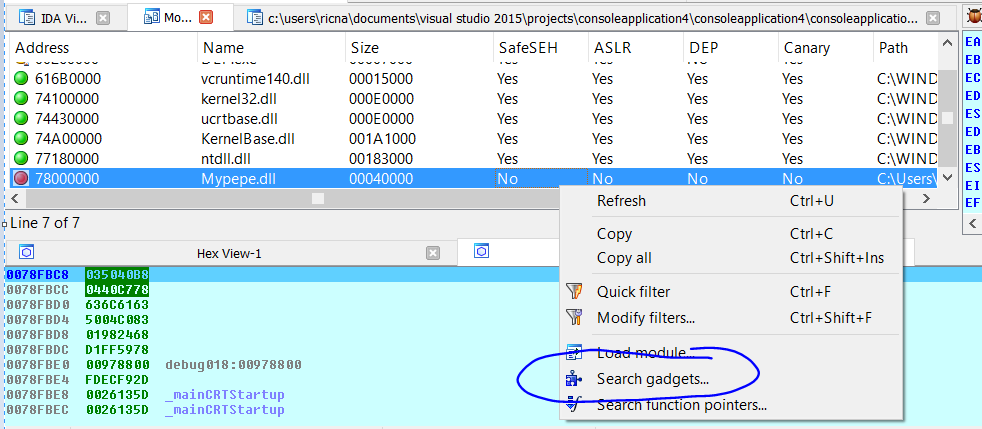This screenshot has width=982, height=429.
Task: Choose Refresh from the context menu
Action: 621,201
